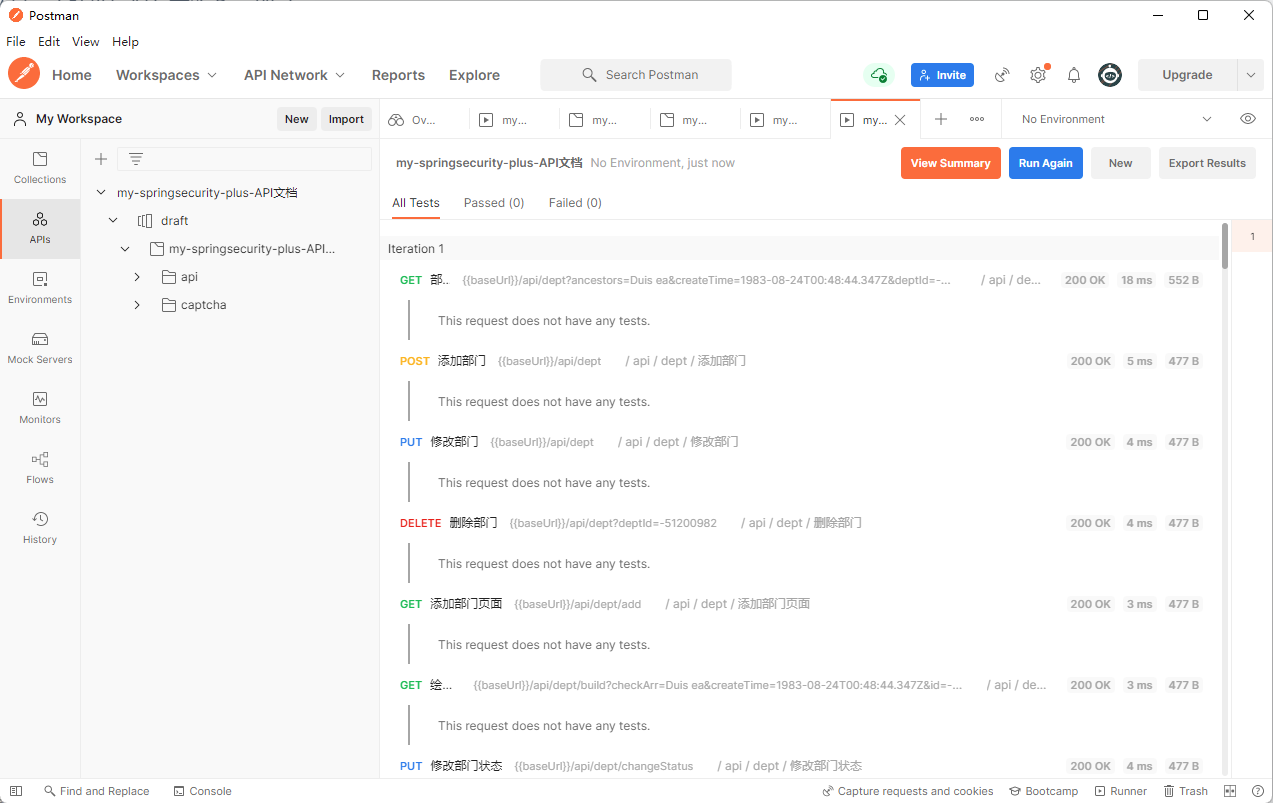Collapse the my-springsecurity-plus-API... collection node
This screenshot has width=1273, height=803.
(125, 248)
